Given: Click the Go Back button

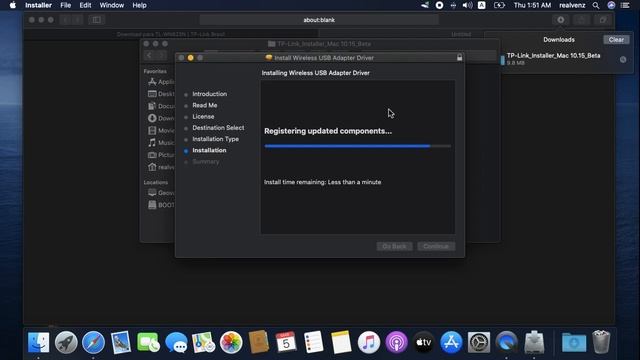Looking at the screenshot, I should click(394, 246).
